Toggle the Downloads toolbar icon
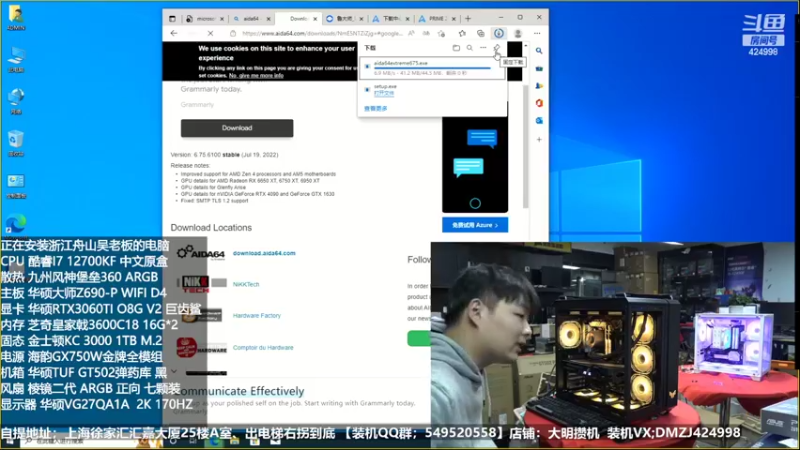800x450 pixels. 498,33
